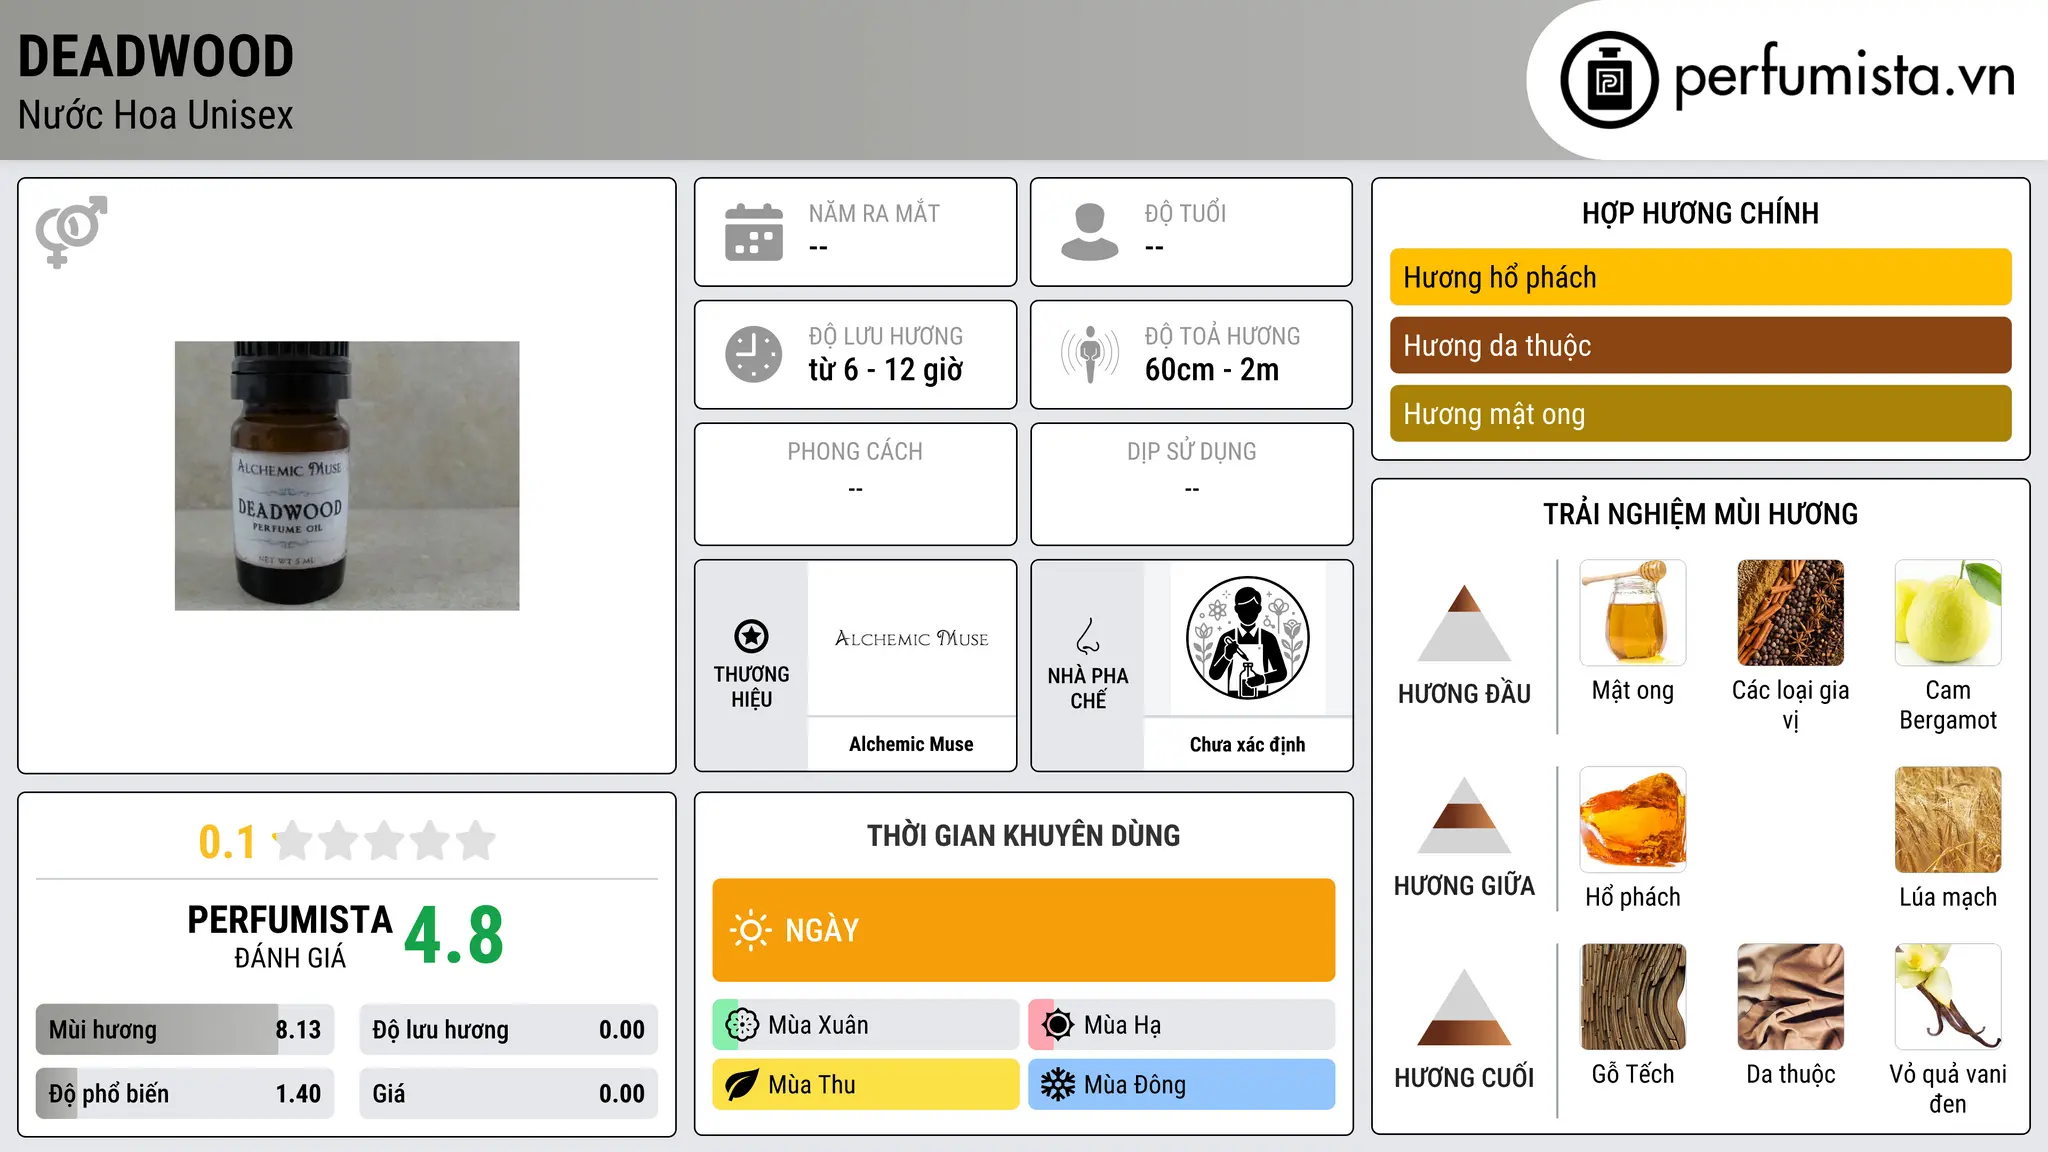The image size is (2048, 1152).
Task: Click the Độ lưu hương 0.00 score bar
Action: tap(508, 1030)
